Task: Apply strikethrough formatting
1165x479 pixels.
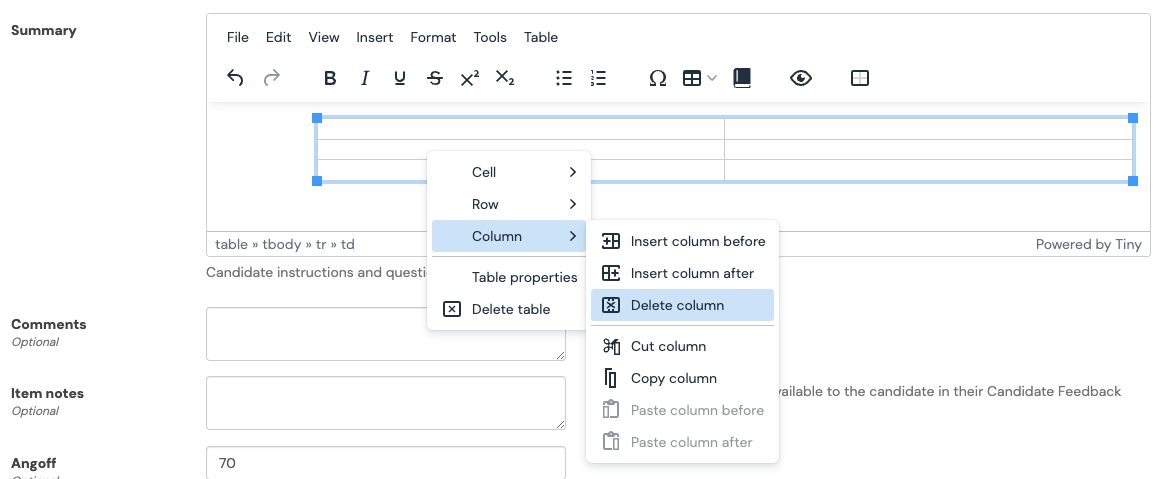Action: [x=435, y=78]
